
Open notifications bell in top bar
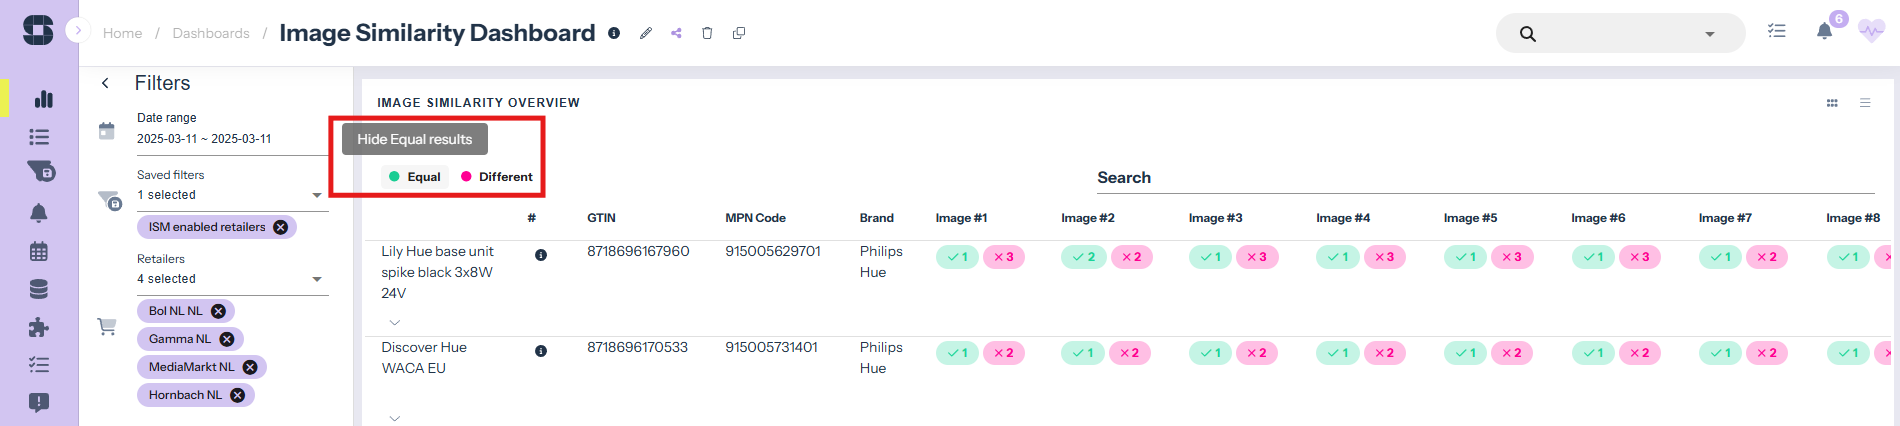tap(1824, 32)
